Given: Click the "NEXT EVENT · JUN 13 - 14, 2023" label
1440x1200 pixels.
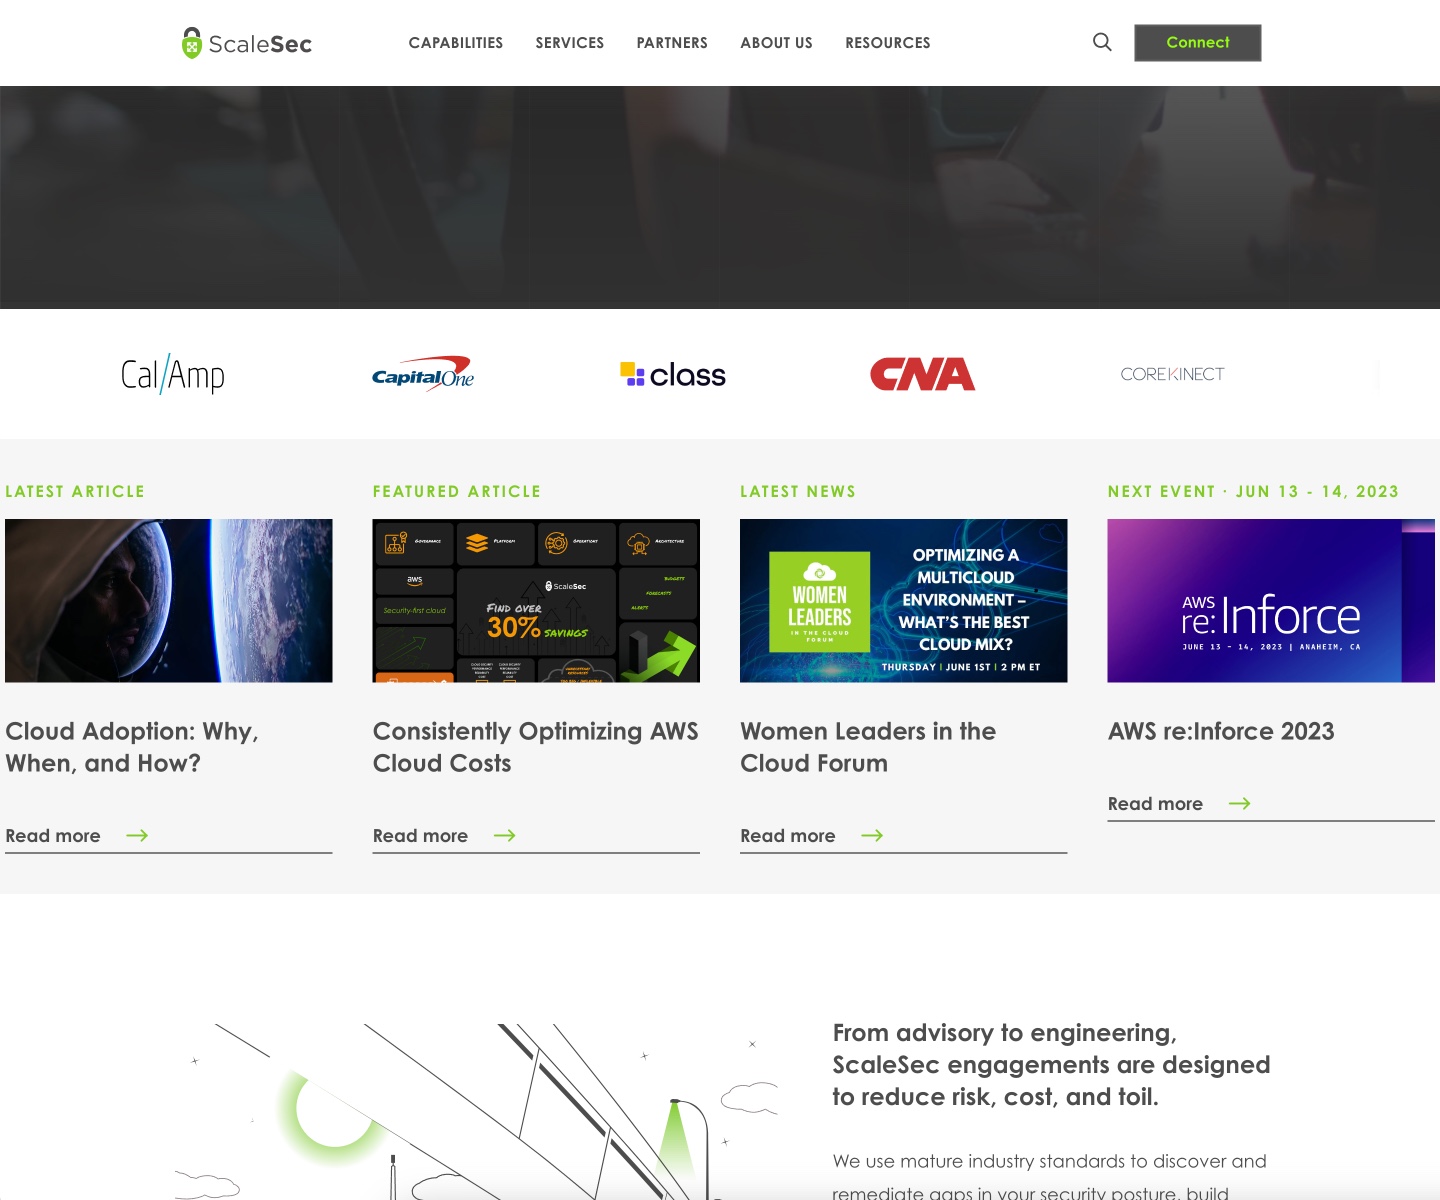Looking at the screenshot, I should [1253, 491].
